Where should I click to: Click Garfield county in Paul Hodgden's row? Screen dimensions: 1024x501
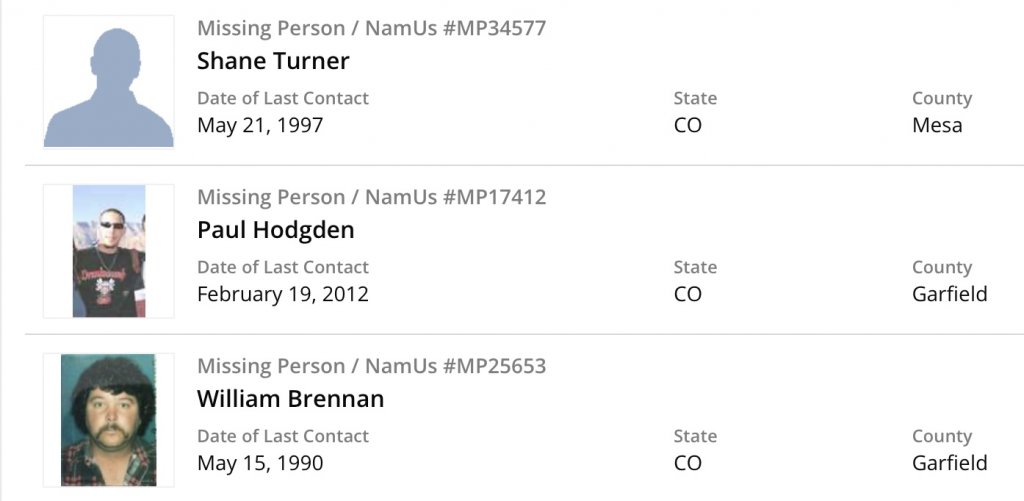949,294
